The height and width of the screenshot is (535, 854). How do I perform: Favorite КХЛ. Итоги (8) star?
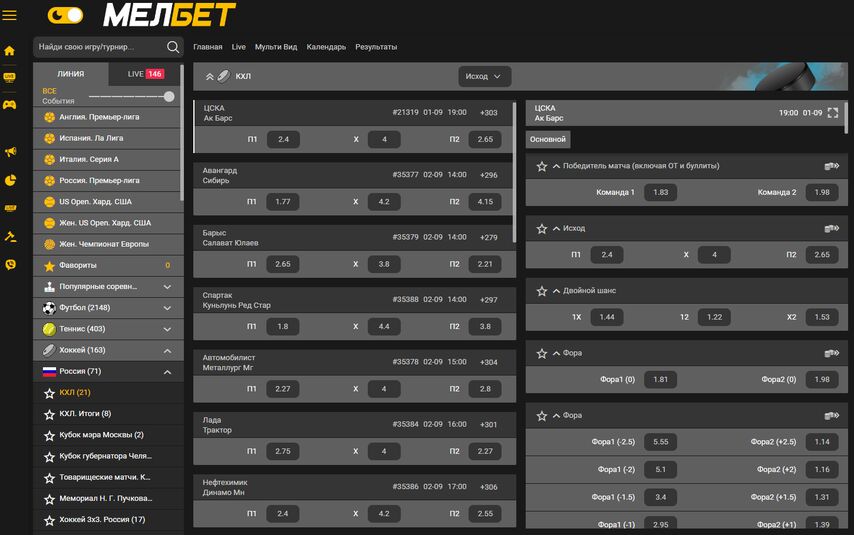pos(49,415)
